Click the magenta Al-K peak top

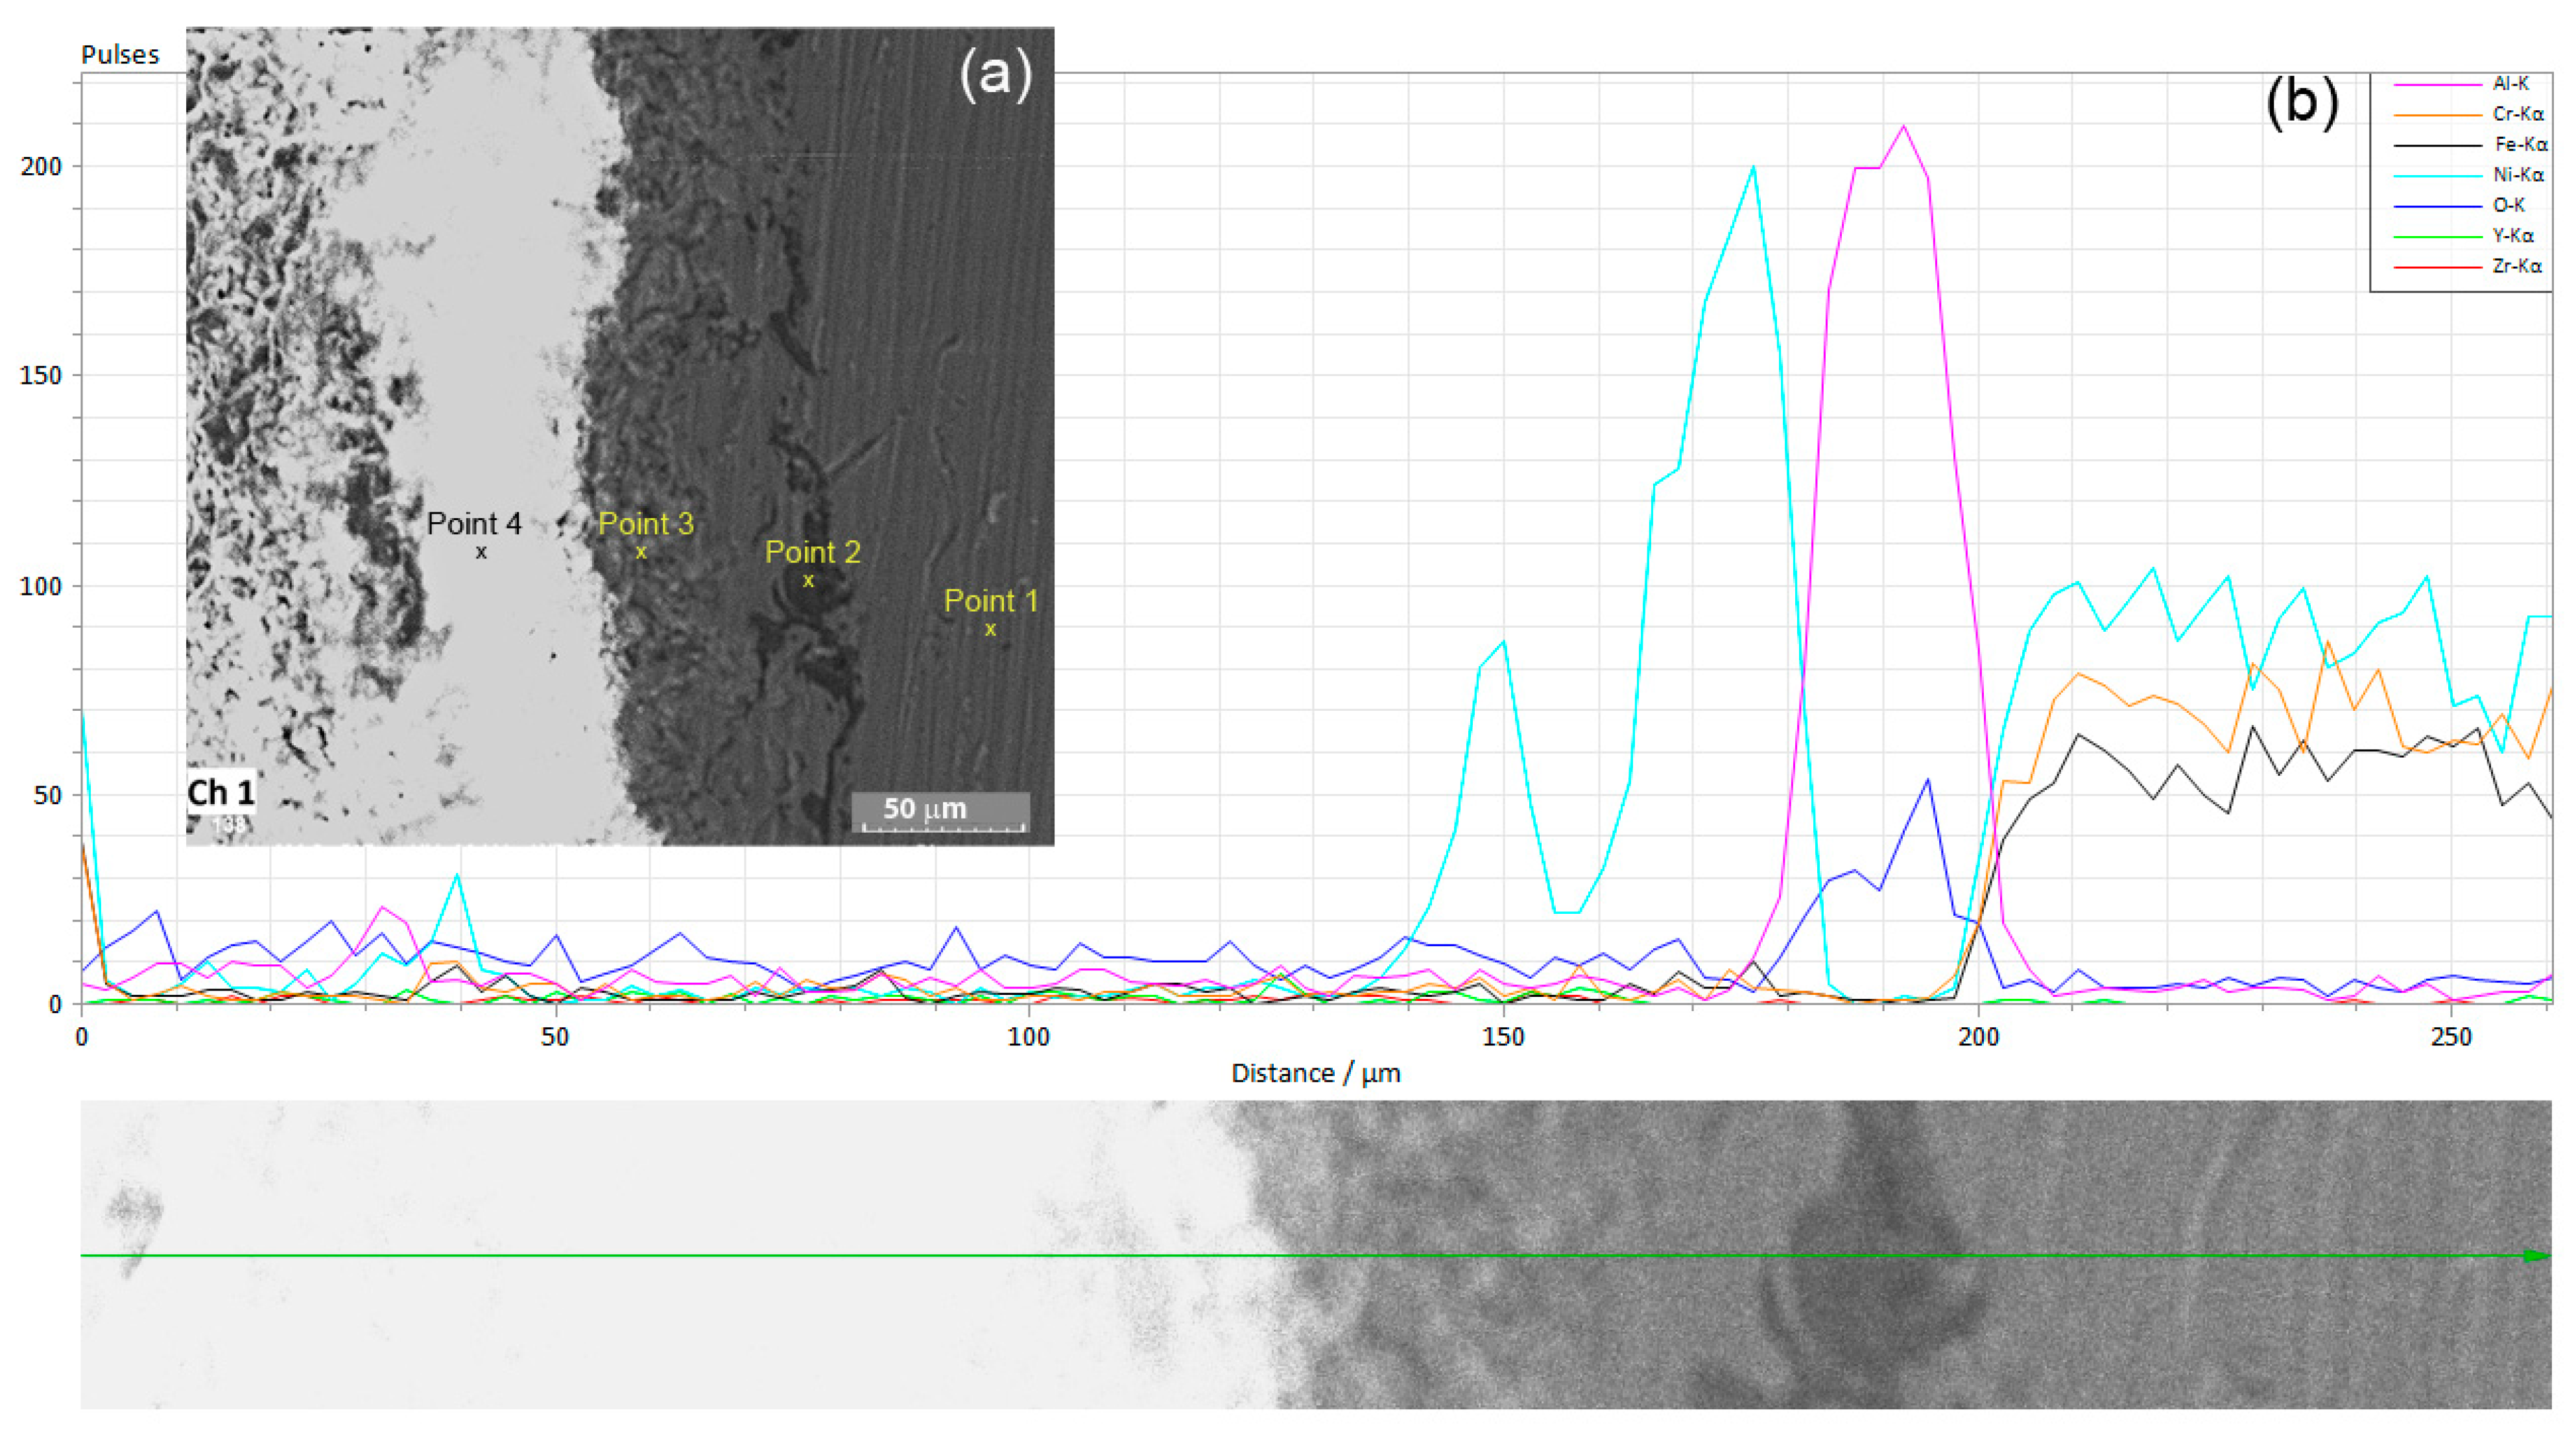pos(1903,126)
